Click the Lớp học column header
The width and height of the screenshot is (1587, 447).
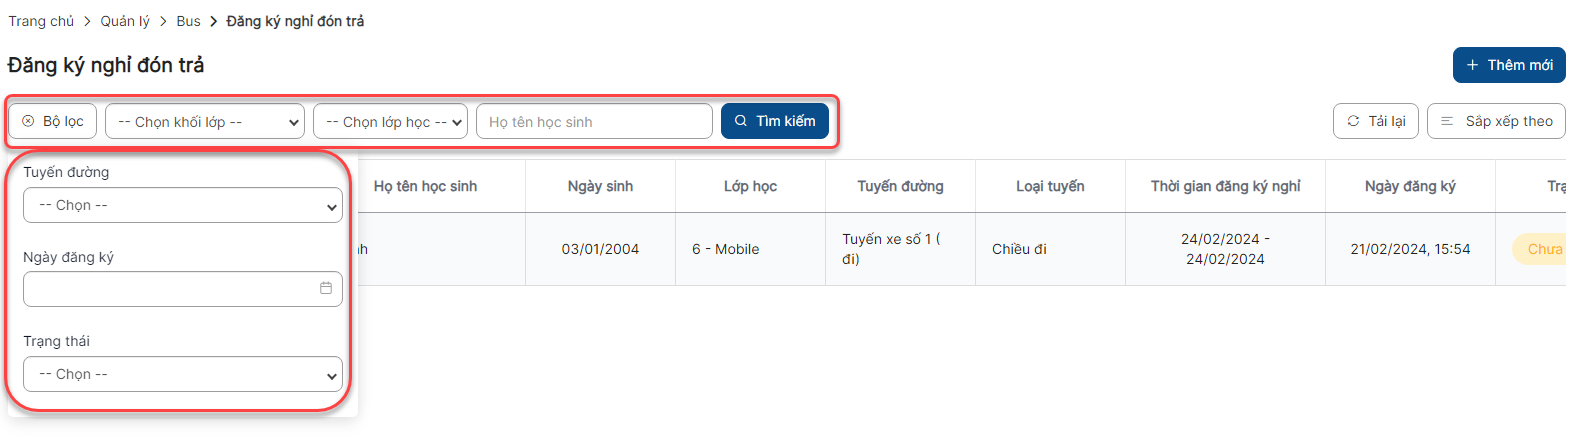click(750, 186)
